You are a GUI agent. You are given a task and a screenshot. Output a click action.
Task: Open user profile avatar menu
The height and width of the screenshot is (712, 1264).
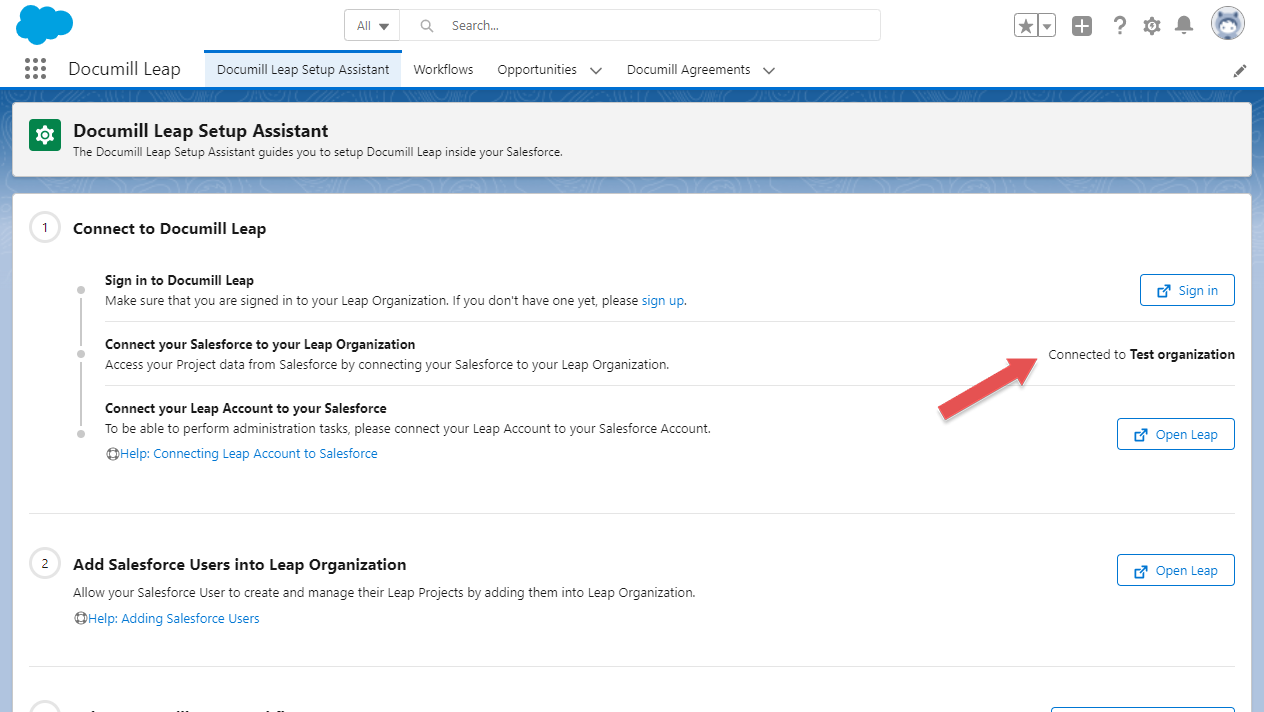coord(1227,24)
